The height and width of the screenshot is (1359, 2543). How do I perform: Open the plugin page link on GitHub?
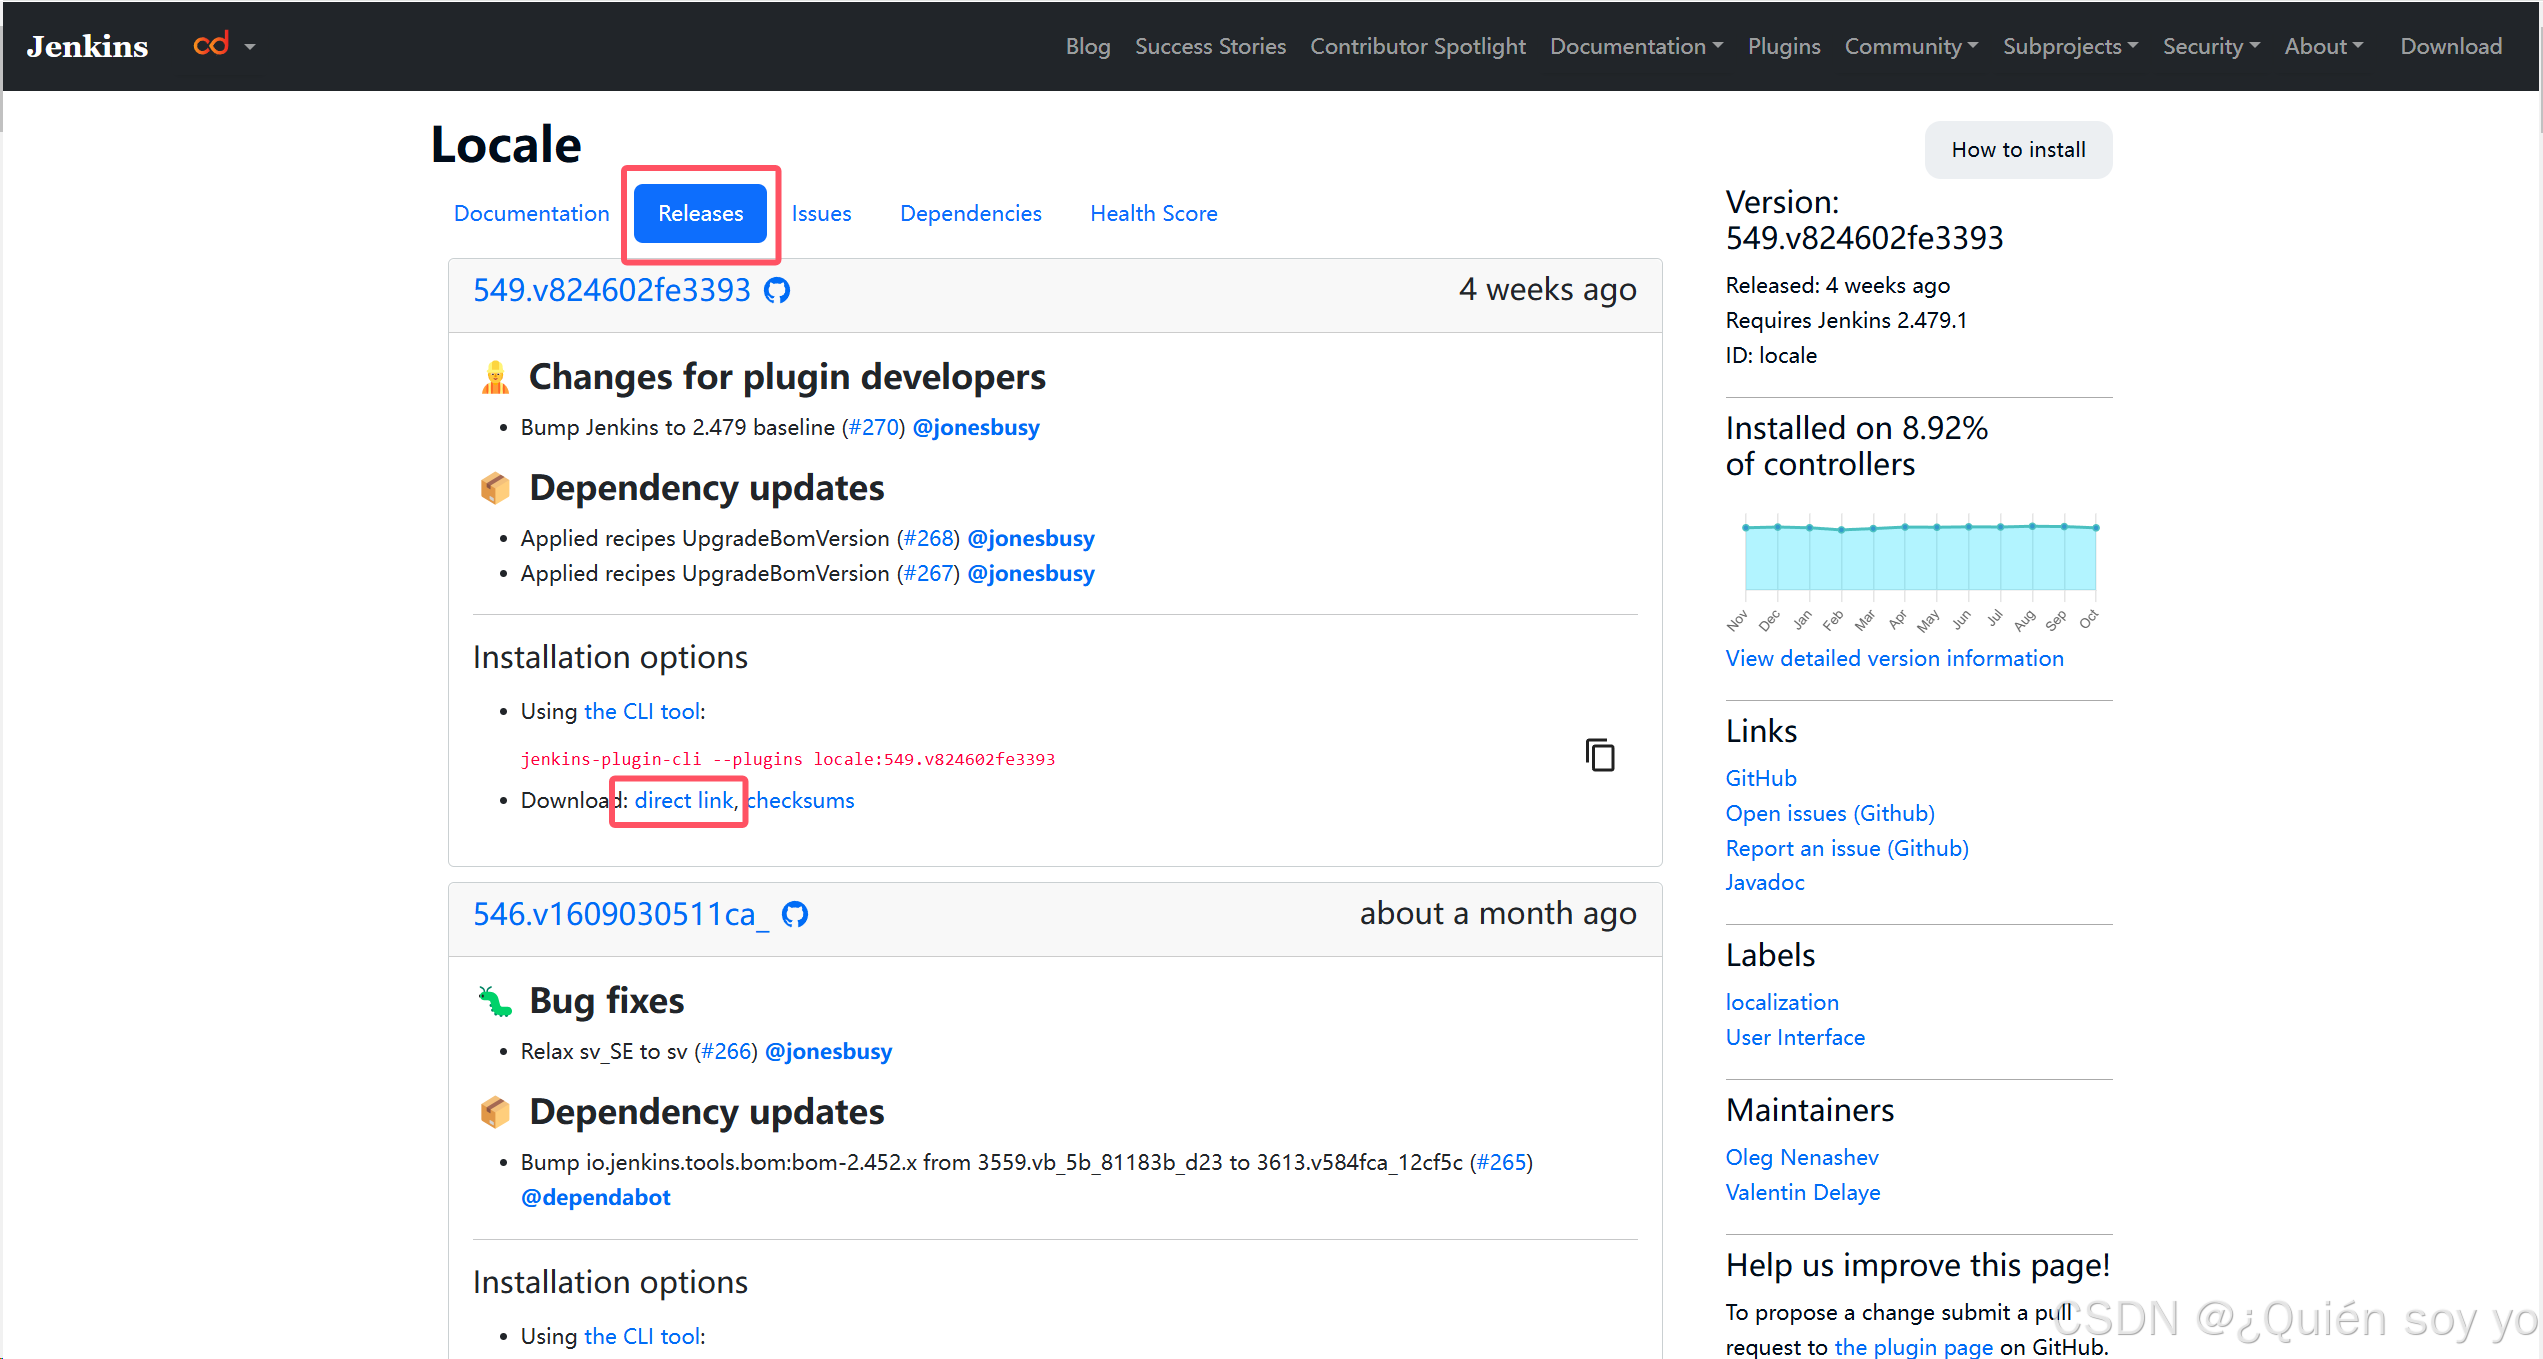pos(1913,1347)
